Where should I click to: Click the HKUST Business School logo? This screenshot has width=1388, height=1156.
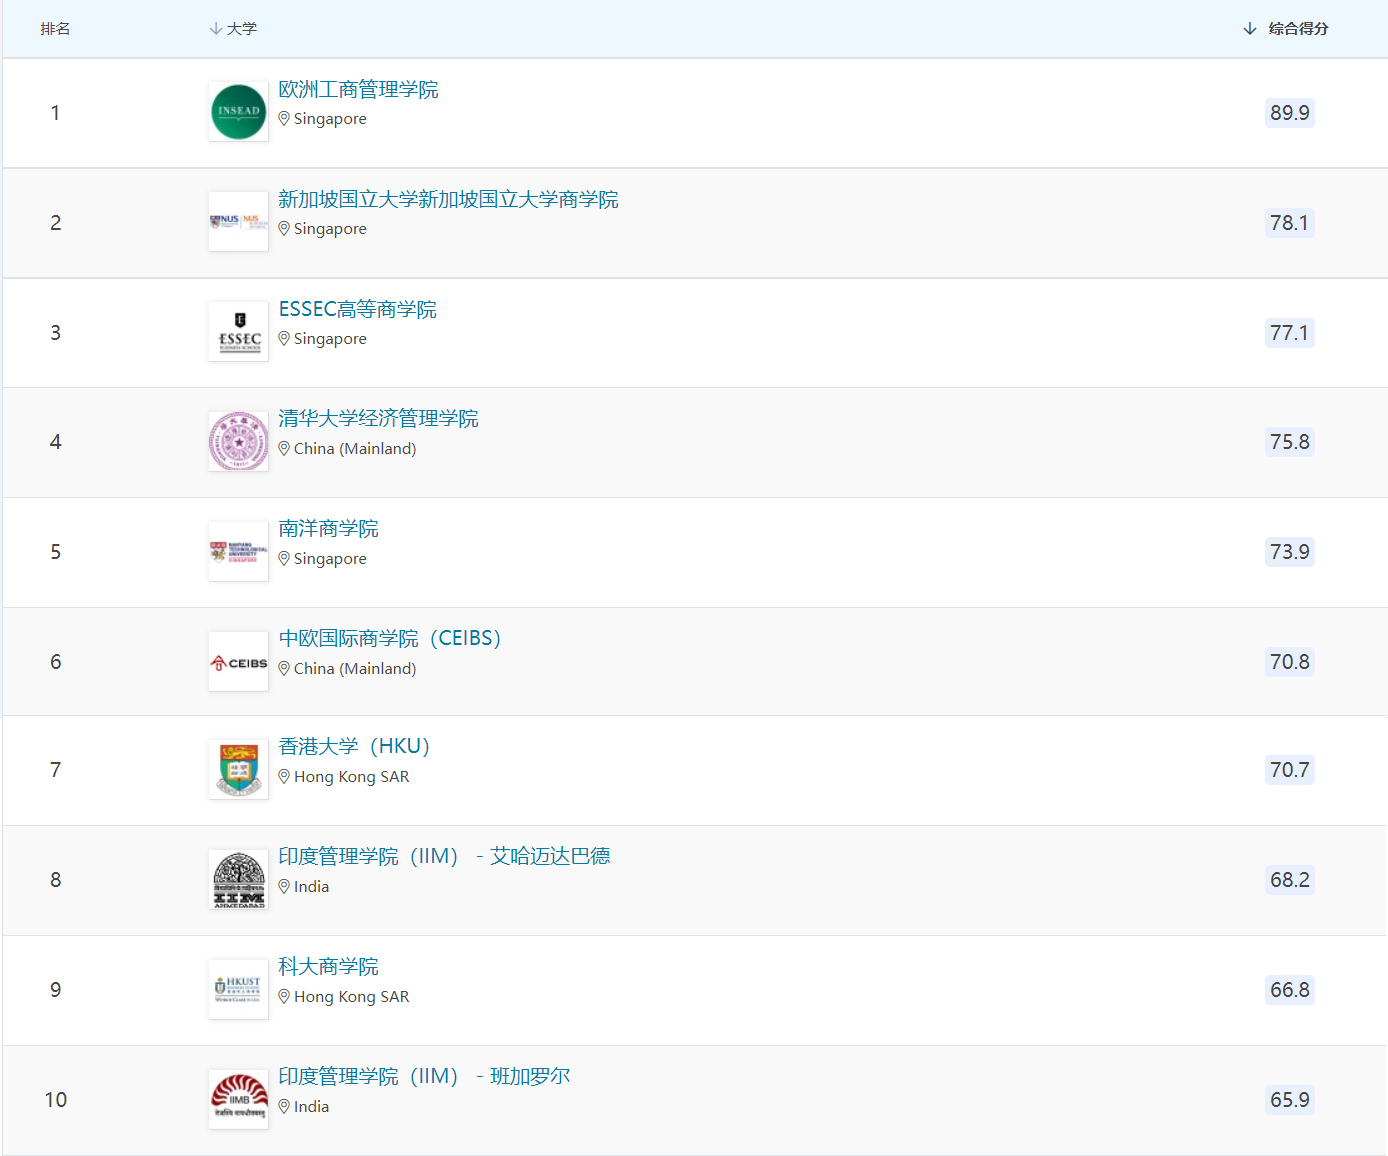click(x=239, y=989)
